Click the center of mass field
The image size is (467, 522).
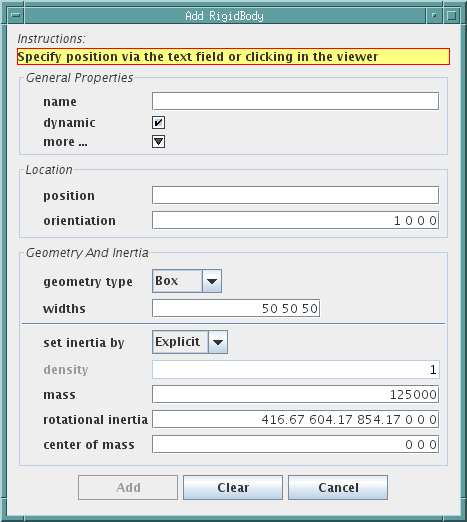[x=295, y=444]
